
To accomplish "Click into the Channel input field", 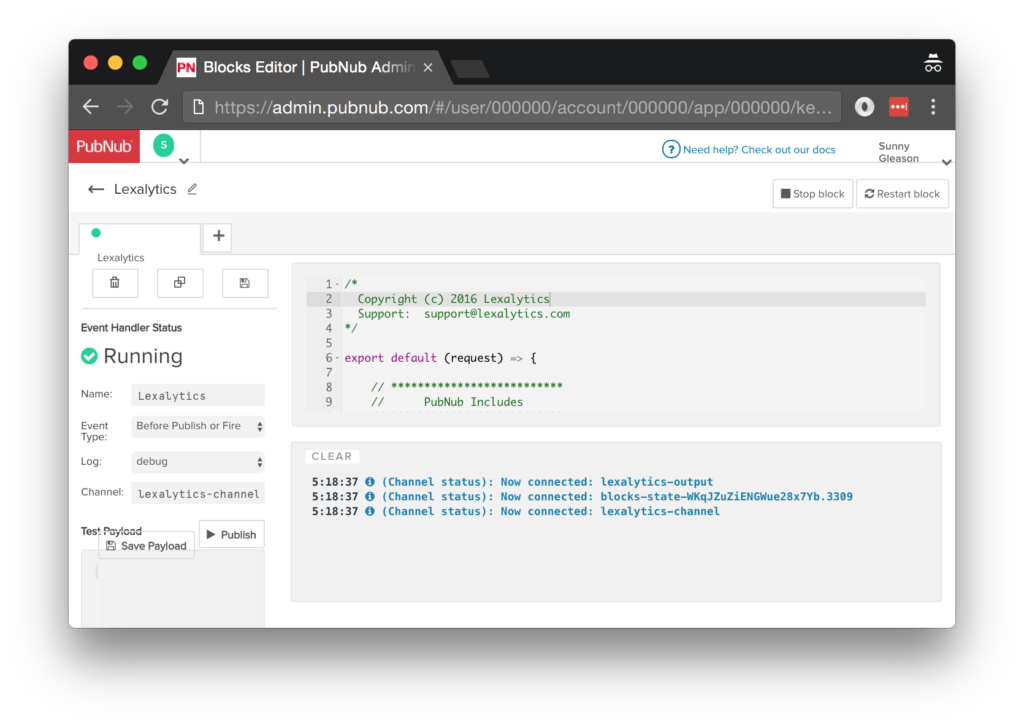I will (x=198, y=493).
